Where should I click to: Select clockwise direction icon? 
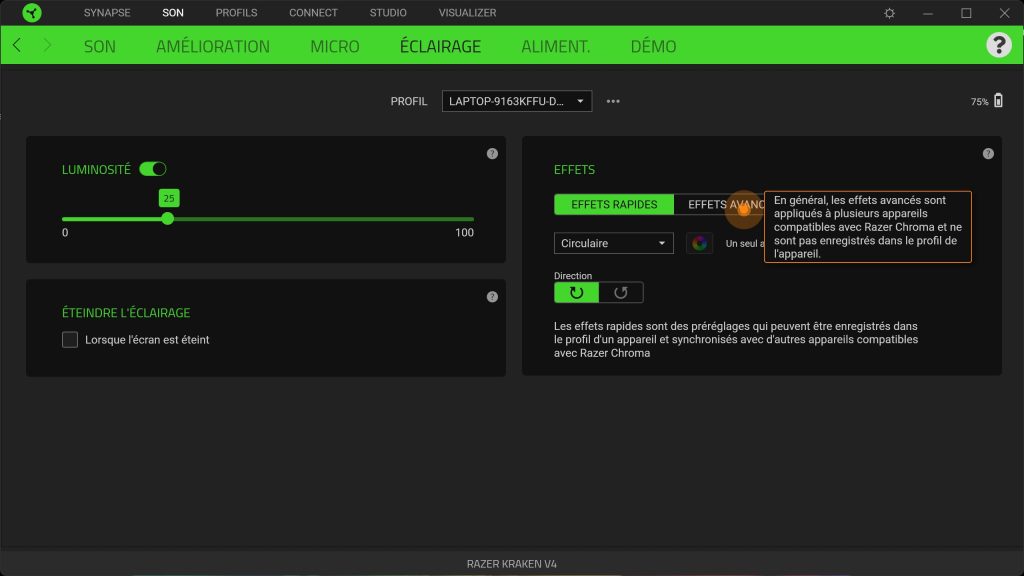tap(576, 293)
